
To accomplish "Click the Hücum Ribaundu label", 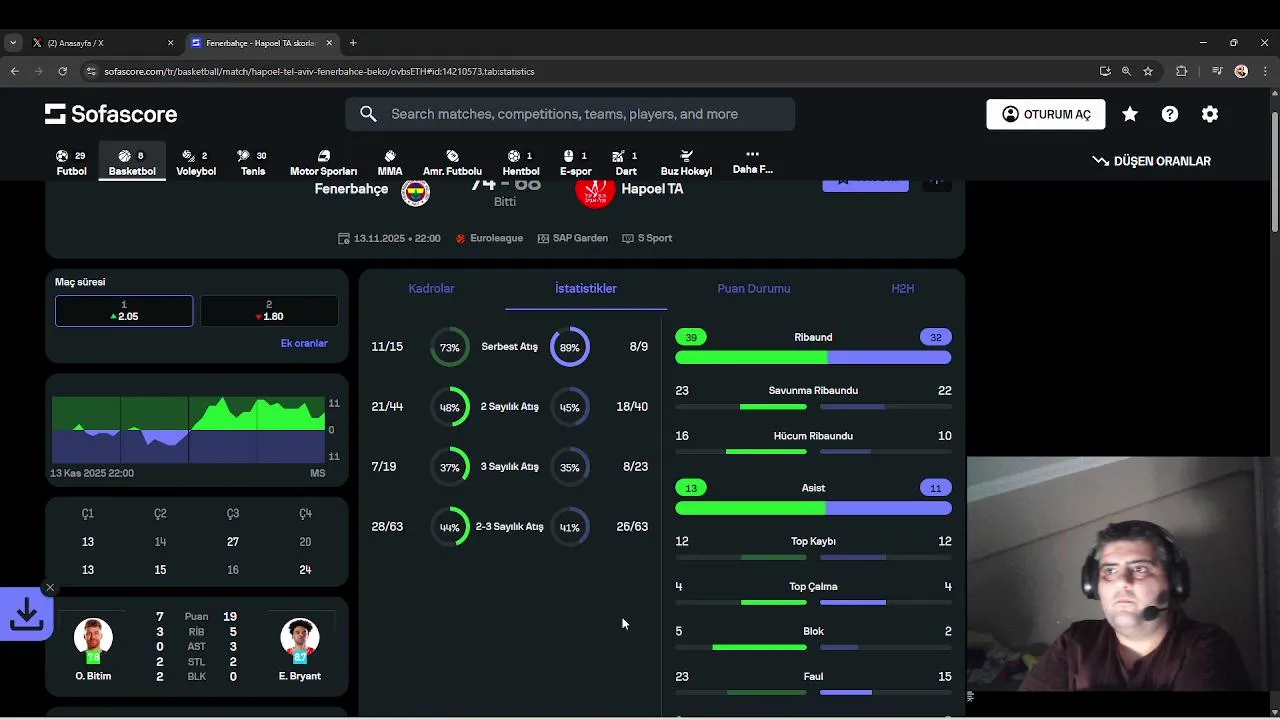I will [x=813, y=436].
